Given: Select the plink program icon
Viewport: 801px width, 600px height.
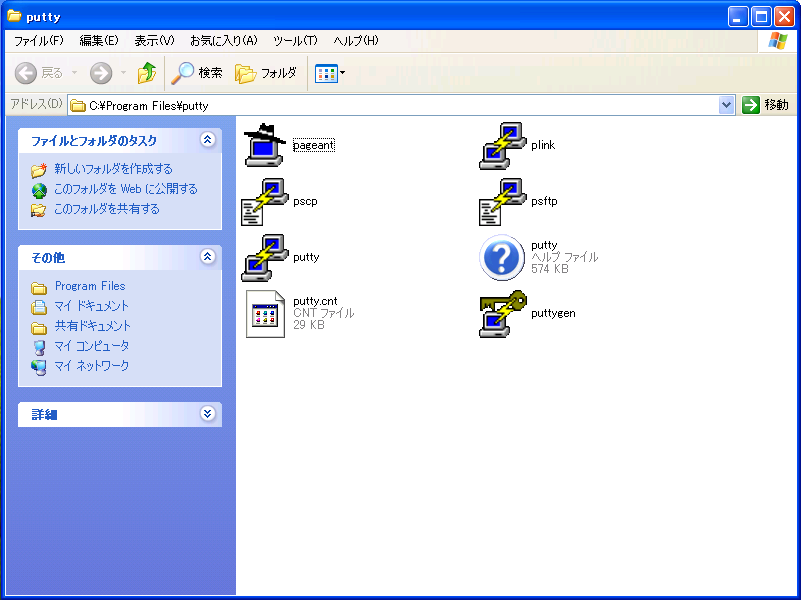Looking at the screenshot, I should pos(503,146).
